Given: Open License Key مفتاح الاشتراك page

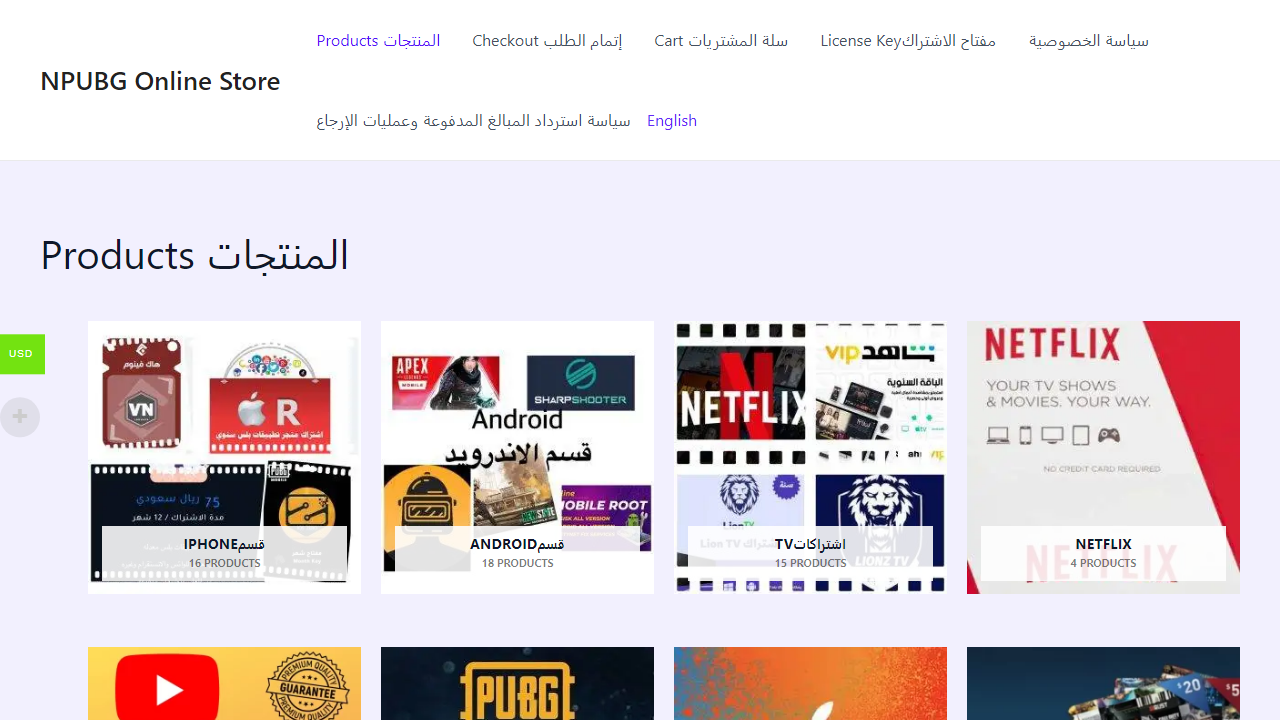Looking at the screenshot, I should point(908,41).
